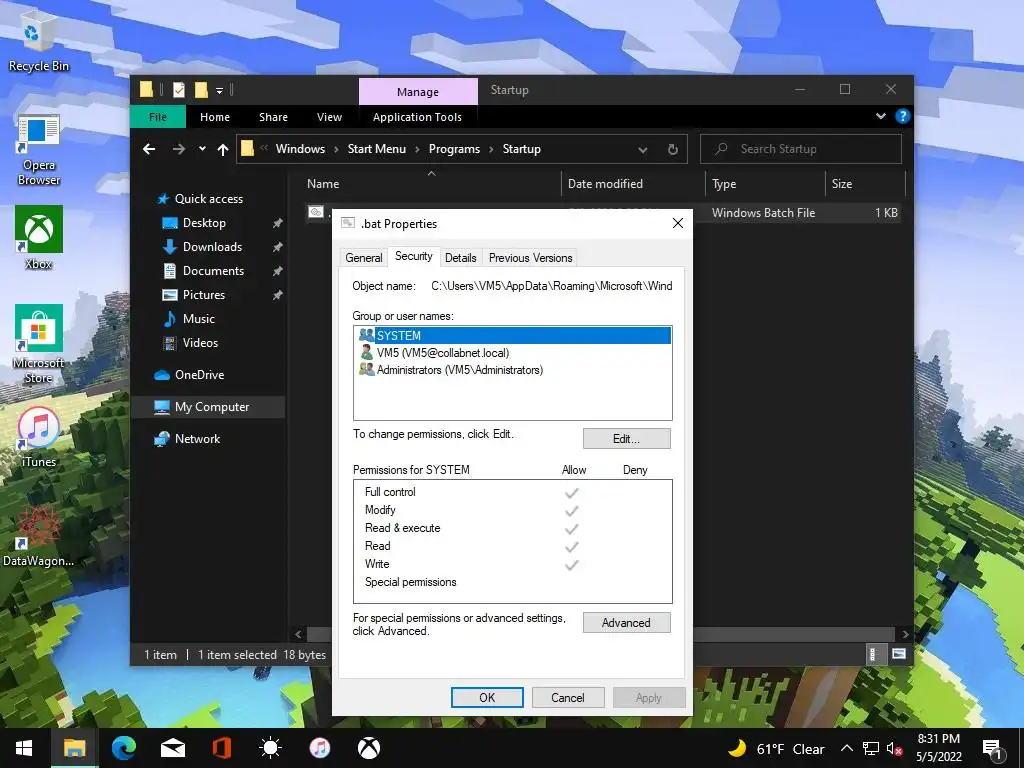Click Edit... to change permissions
The height and width of the screenshot is (768, 1024).
(x=626, y=439)
